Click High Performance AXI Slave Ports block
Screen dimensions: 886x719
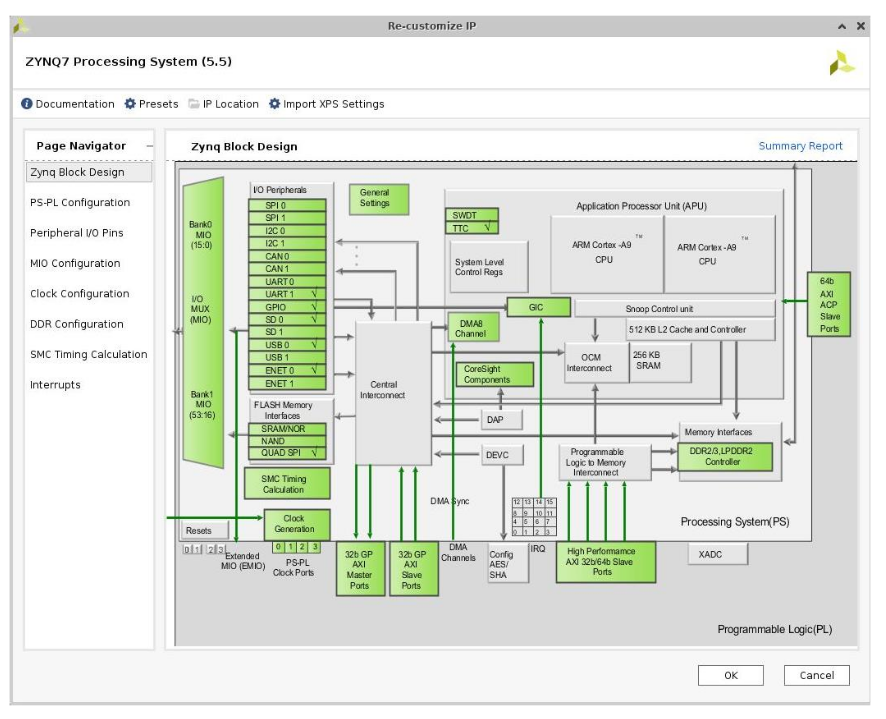(606, 562)
